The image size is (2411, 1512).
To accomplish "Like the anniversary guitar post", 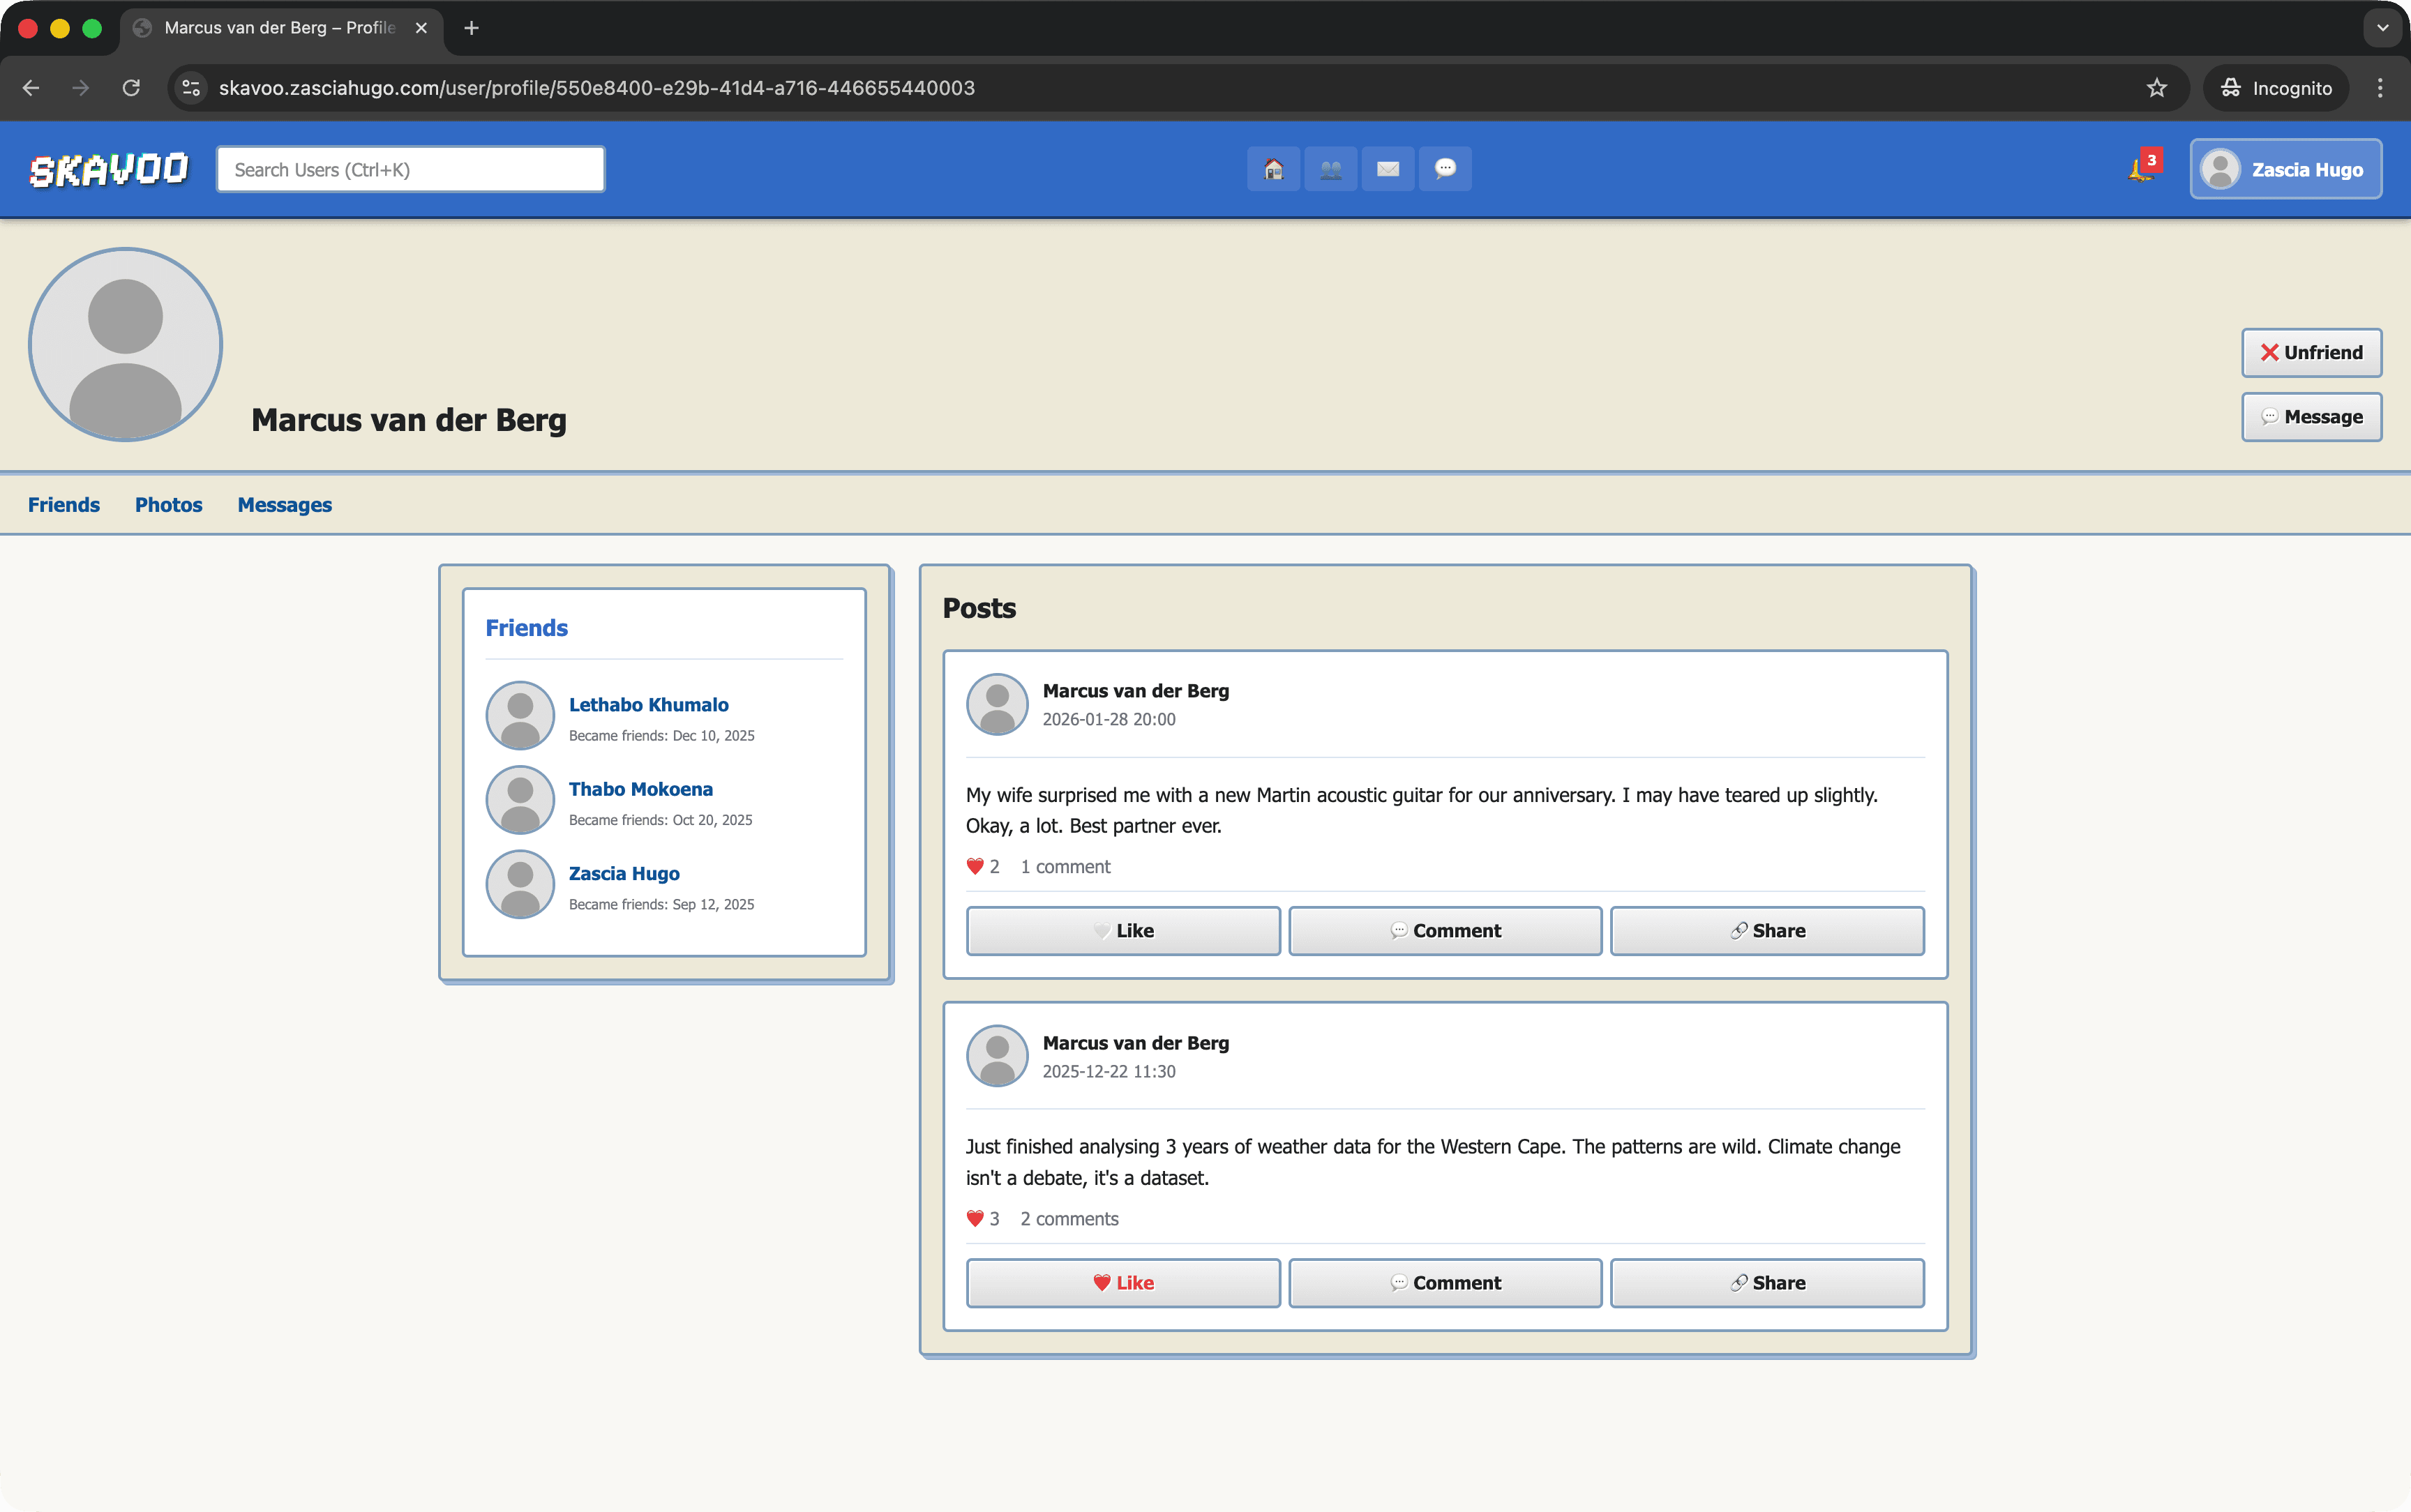I will (1123, 930).
